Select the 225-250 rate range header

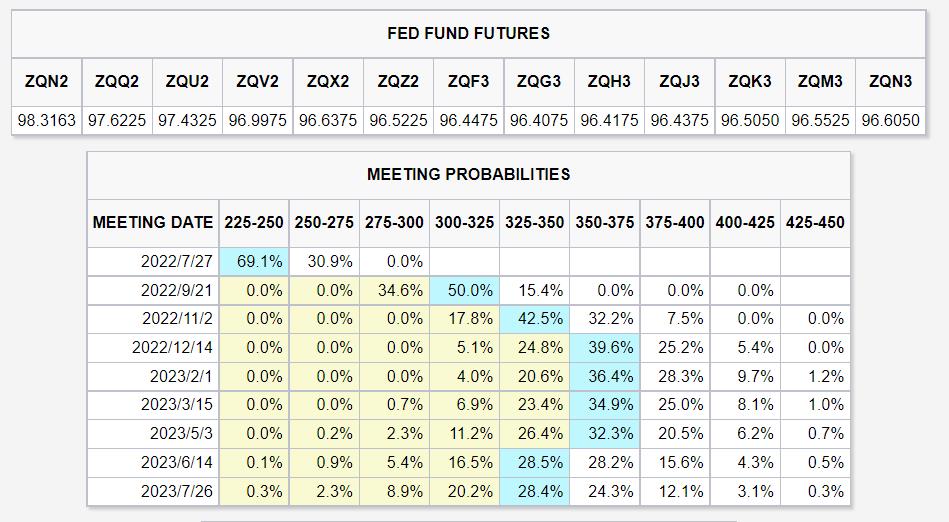pyautogui.click(x=254, y=222)
